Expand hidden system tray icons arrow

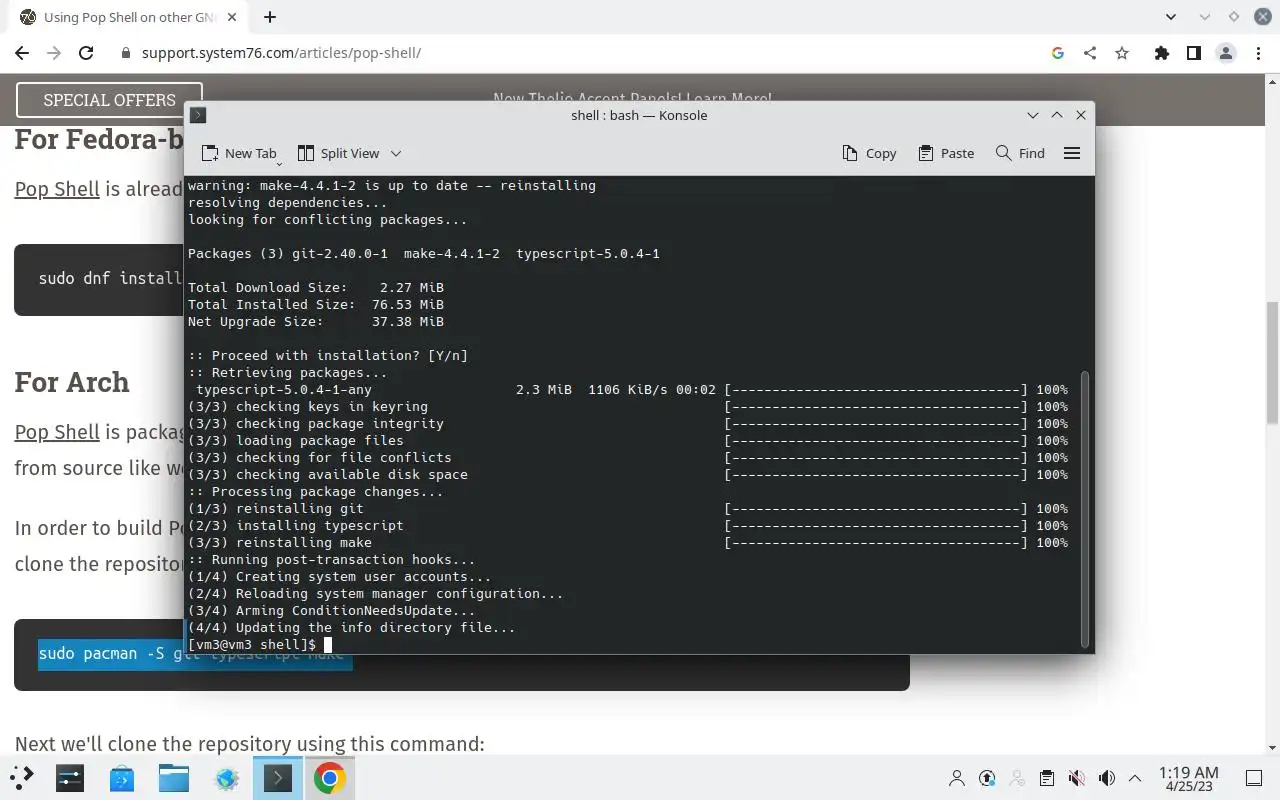click(1135, 778)
